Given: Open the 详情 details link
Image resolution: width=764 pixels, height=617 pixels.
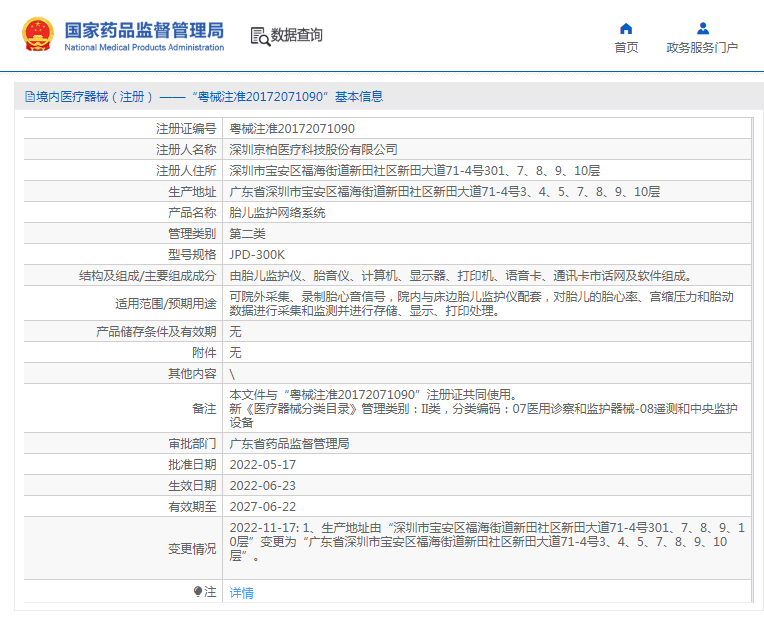Looking at the screenshot, I should click(241, 593).
